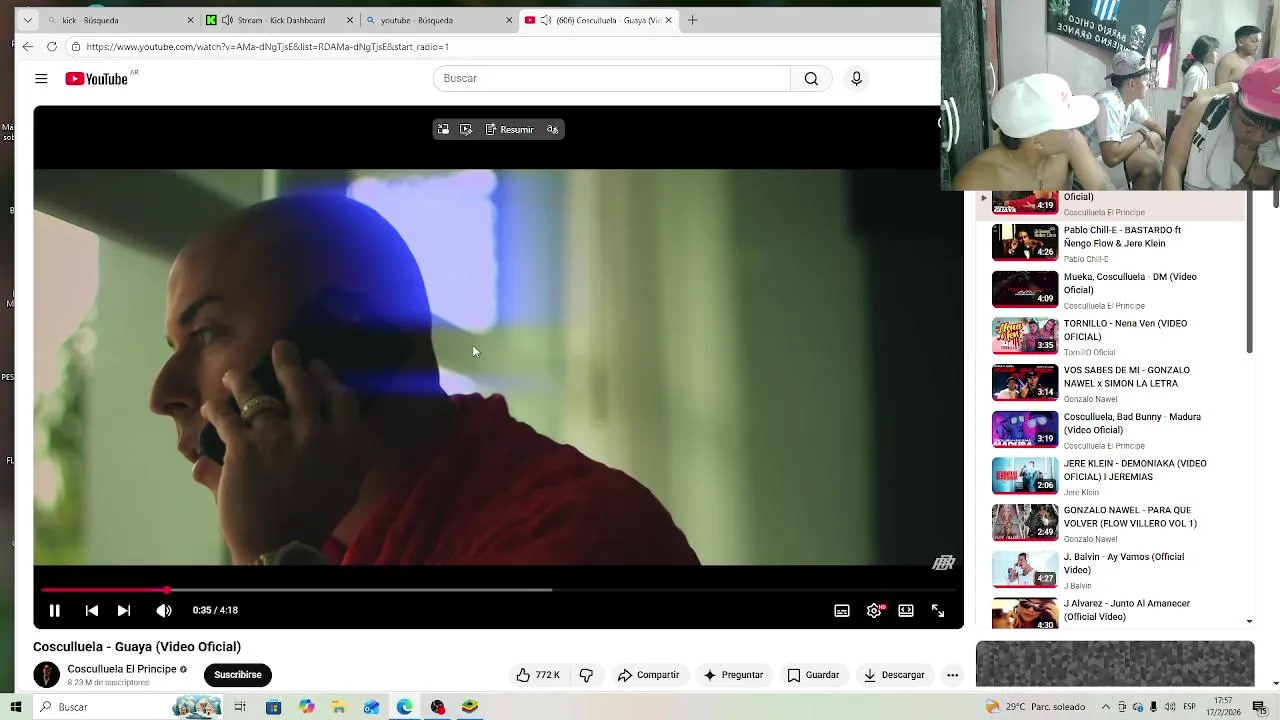Mute the video volume
The image size is (1280, 720).
point(164,610)
